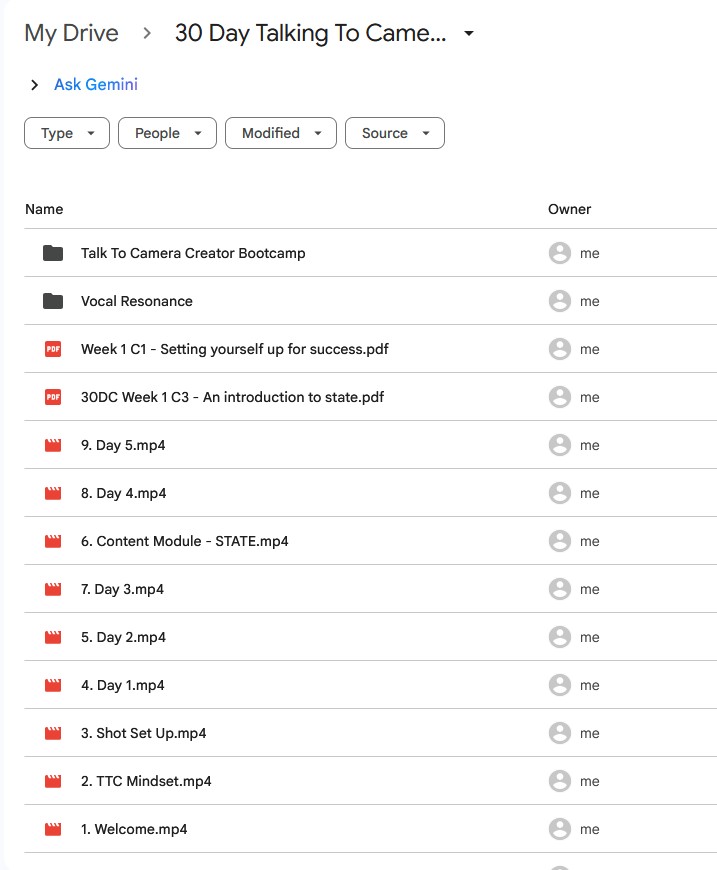Open the People filter dropdown
This screenshot has width=717, height=870.
pyautogui.click(x=167, y=133)
